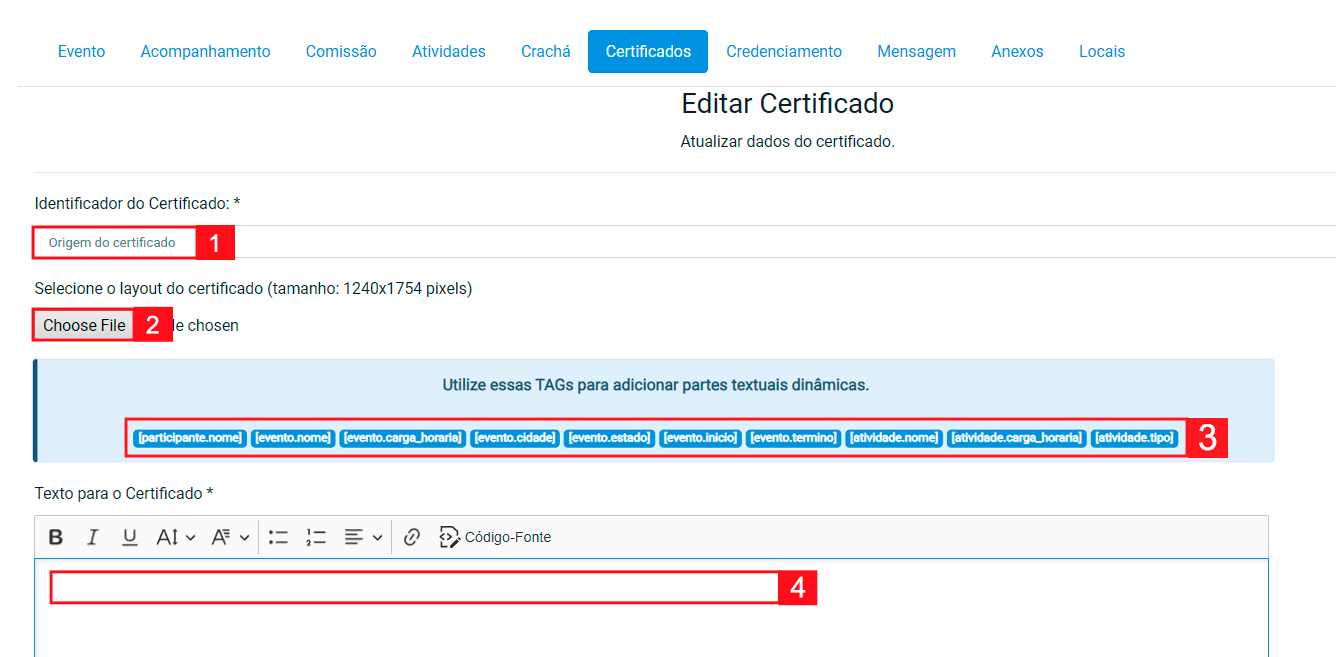
Task: Expand the text alignment dropdown
Action: tap(363, 537)
